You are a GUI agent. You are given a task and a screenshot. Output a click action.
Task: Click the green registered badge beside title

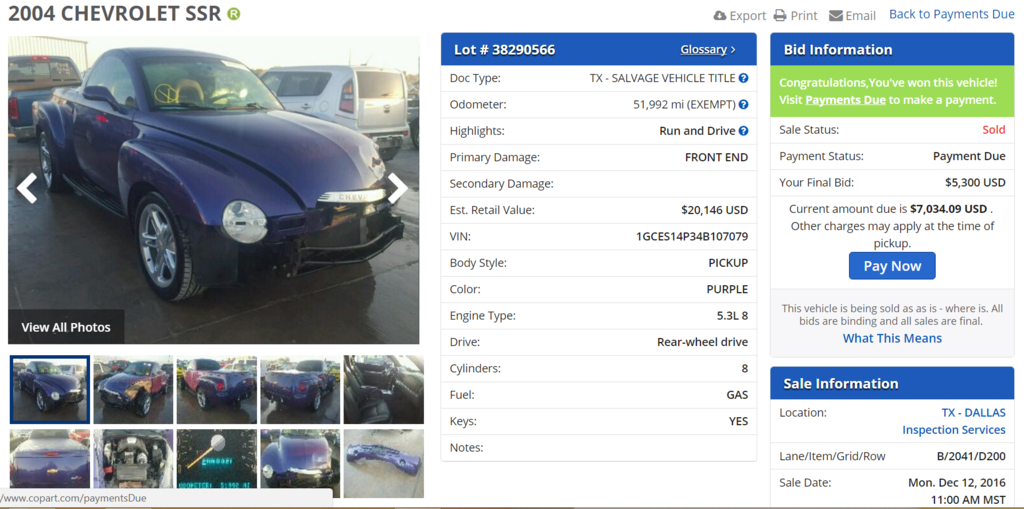(x=234, y=14)
